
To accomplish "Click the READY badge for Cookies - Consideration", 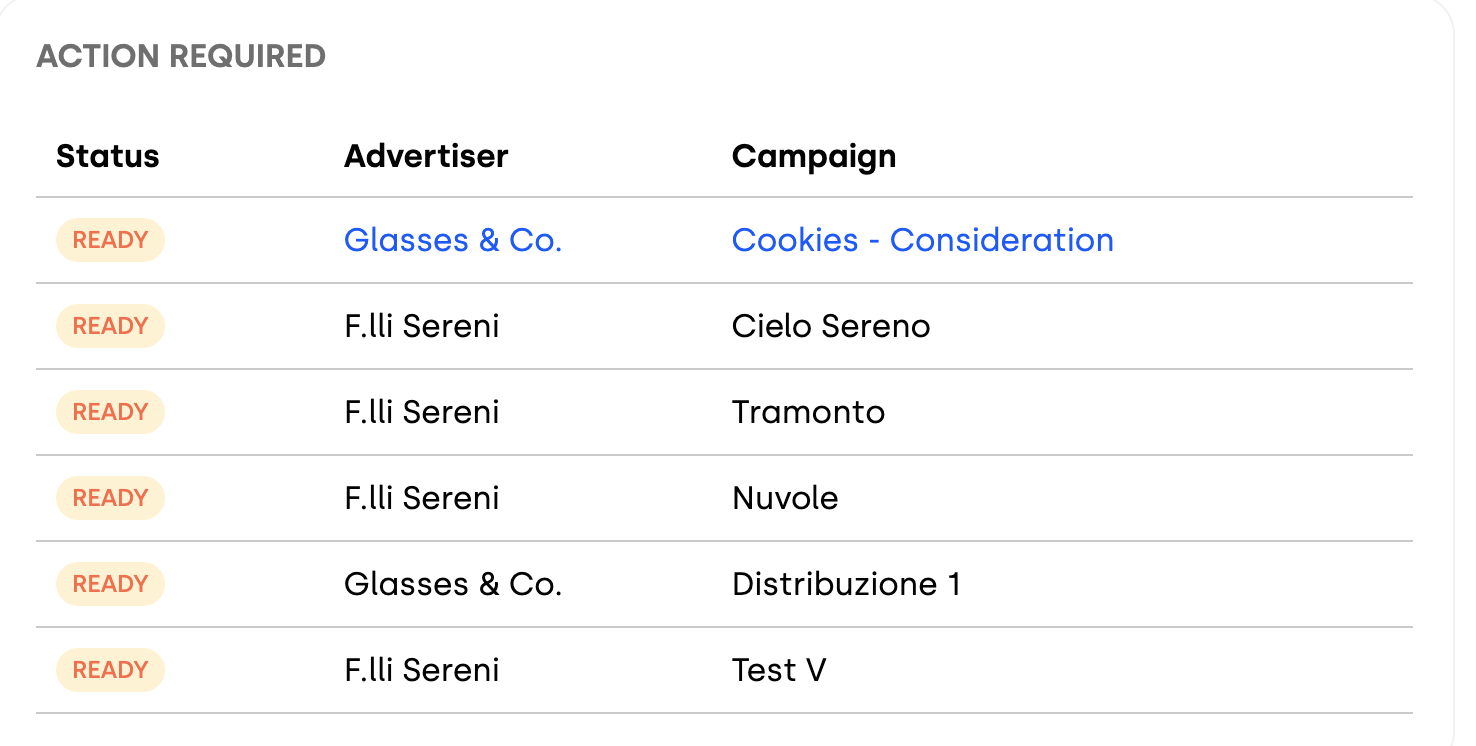I will pos(110,240).
